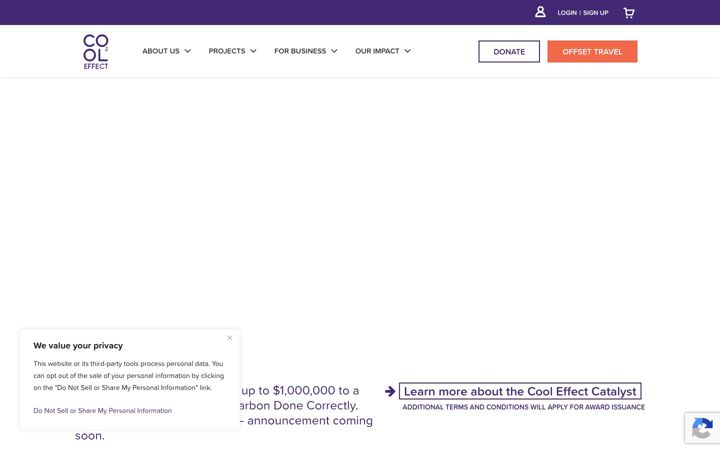Open the Our Impact menu
Viewport: 720px width, 450px height.
[377, 51]
